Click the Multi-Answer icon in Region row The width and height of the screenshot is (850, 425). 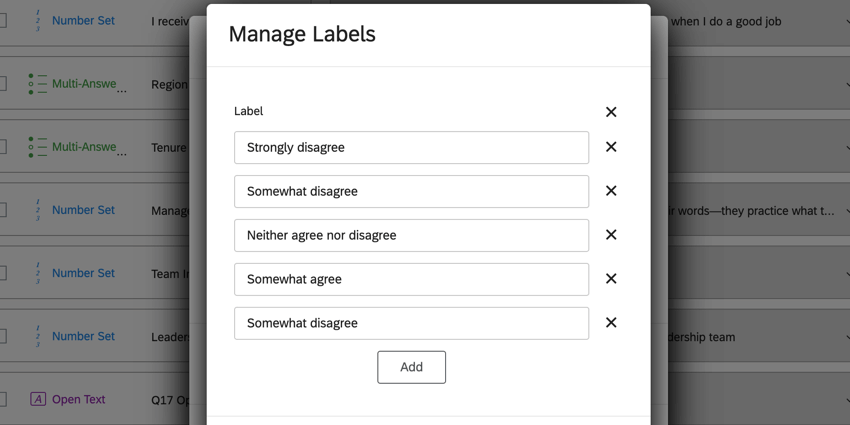[37, 84]
